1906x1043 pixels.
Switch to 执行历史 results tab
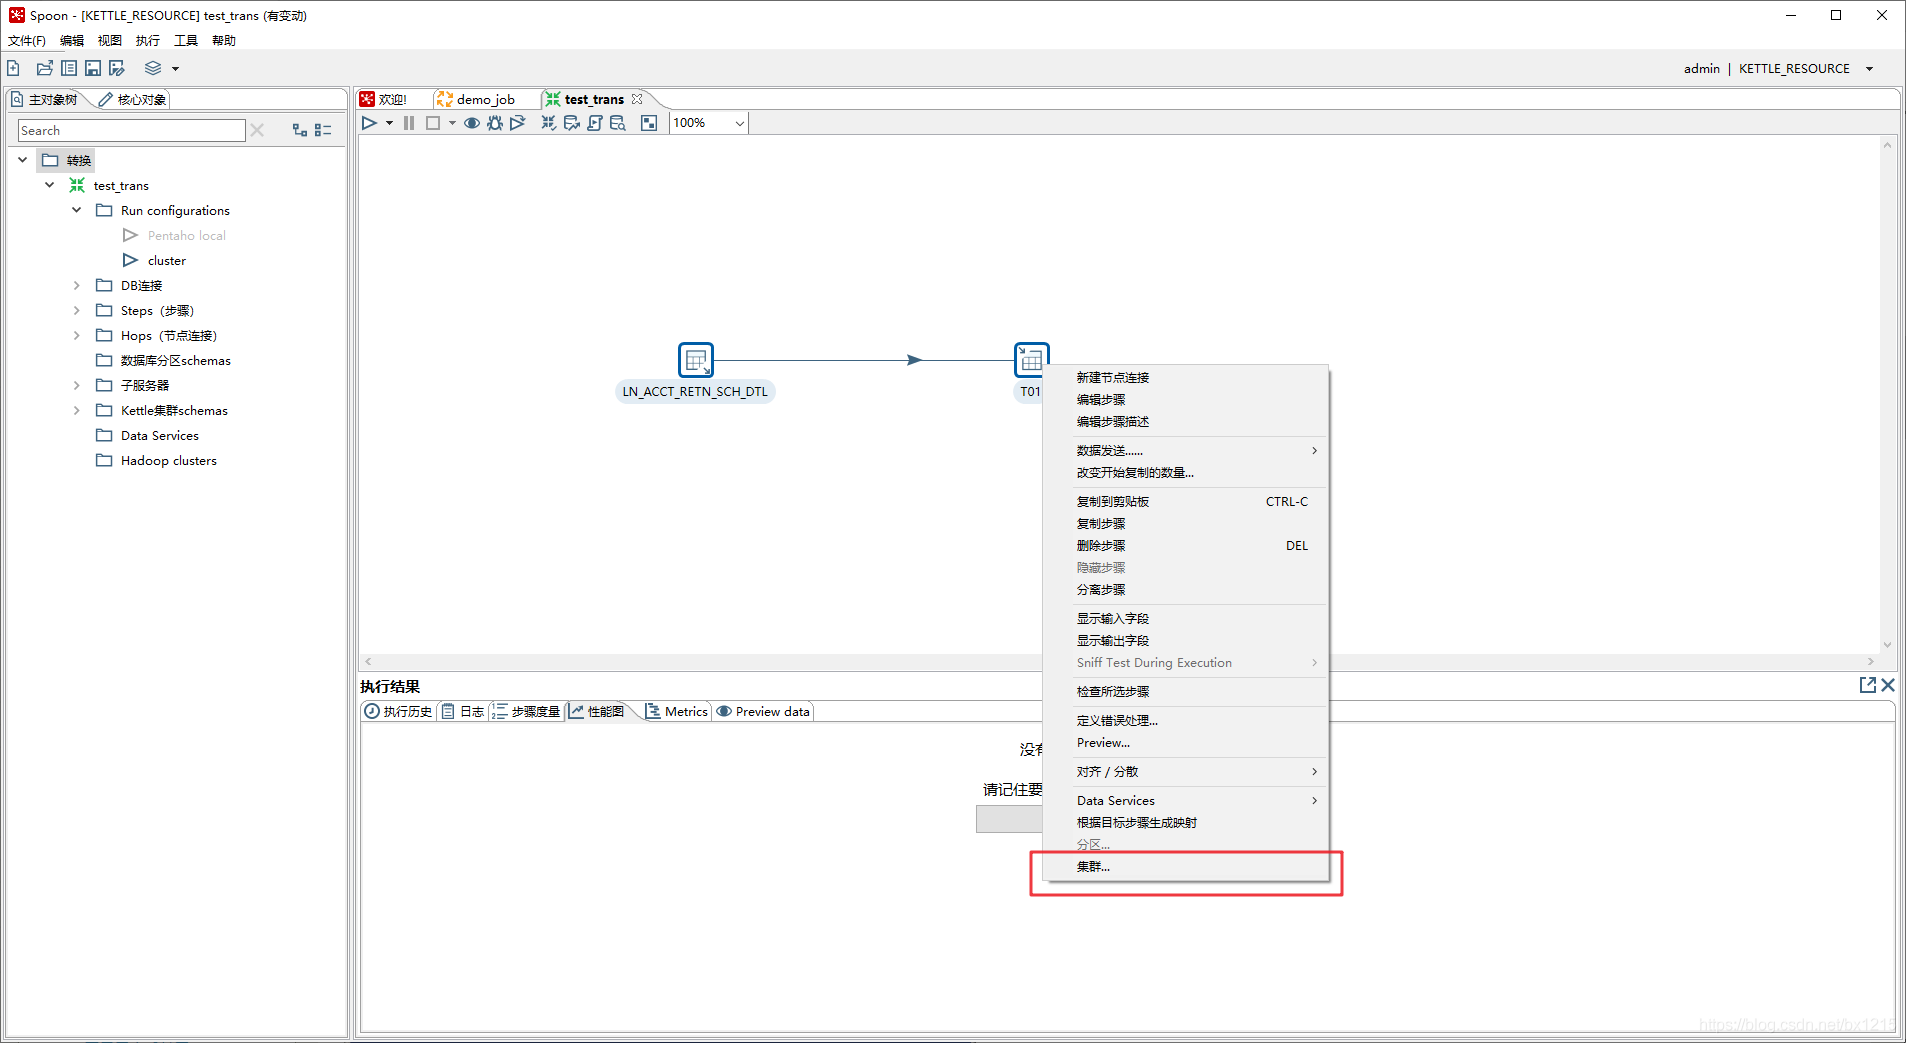coord(398,711)
